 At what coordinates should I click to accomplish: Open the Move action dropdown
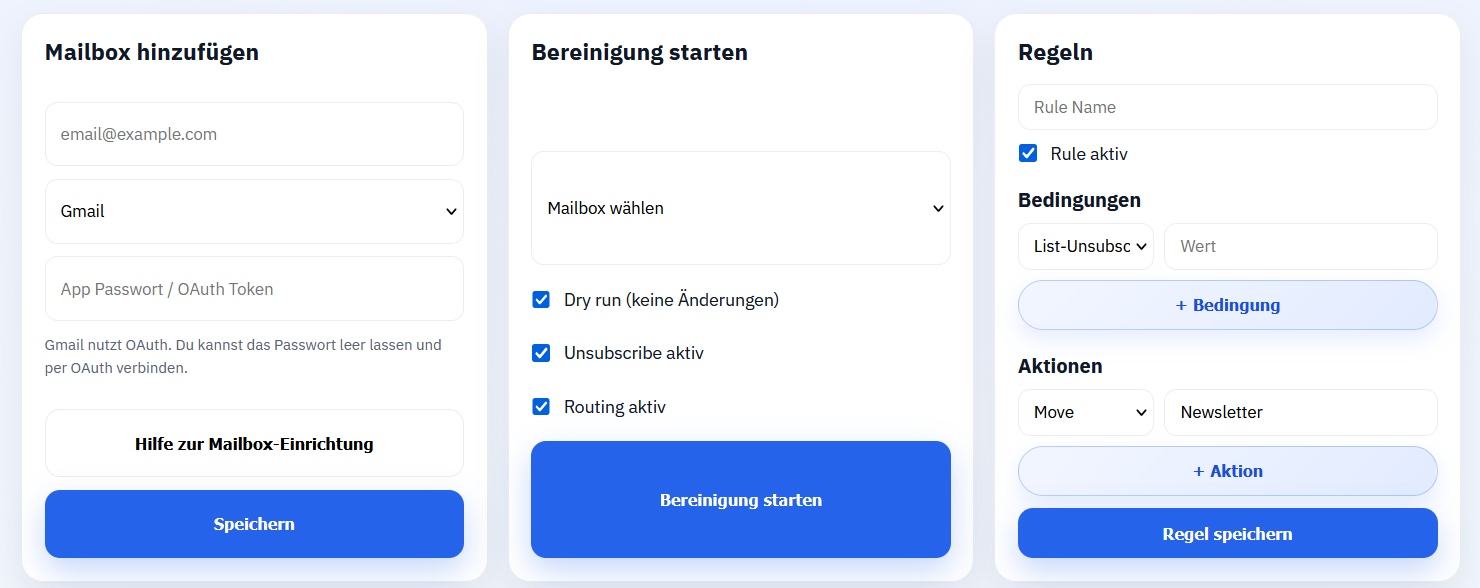click(x=1085, y=412)
